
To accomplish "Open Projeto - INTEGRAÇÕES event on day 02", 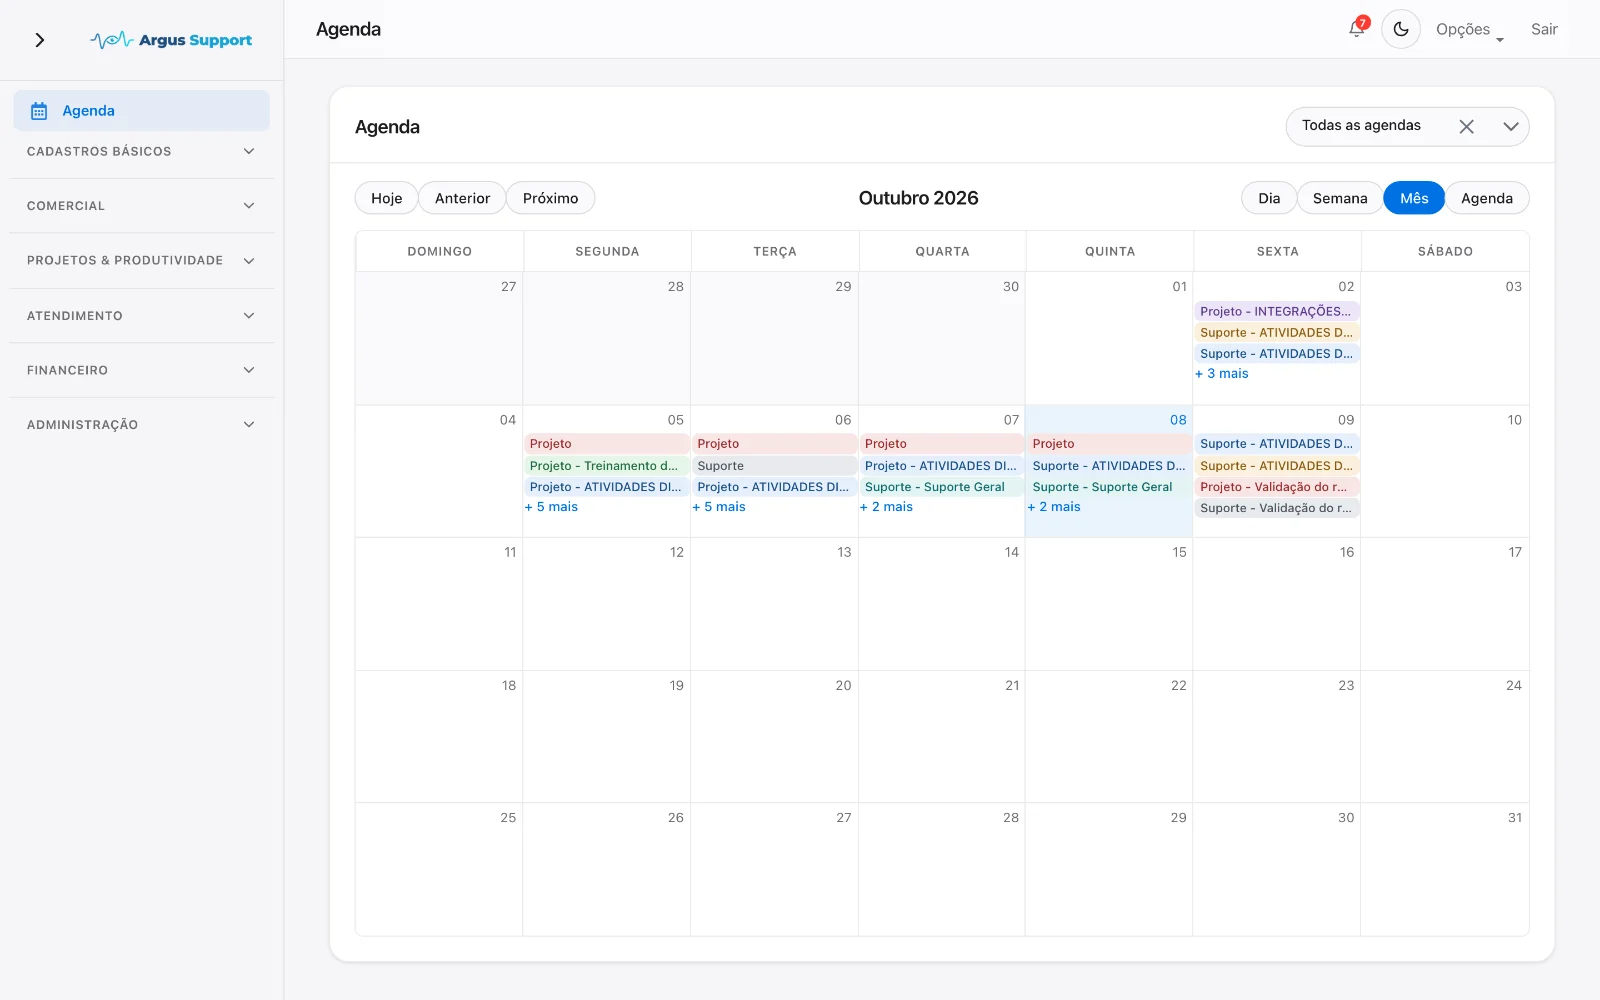I will click(x=1277, y=312).
